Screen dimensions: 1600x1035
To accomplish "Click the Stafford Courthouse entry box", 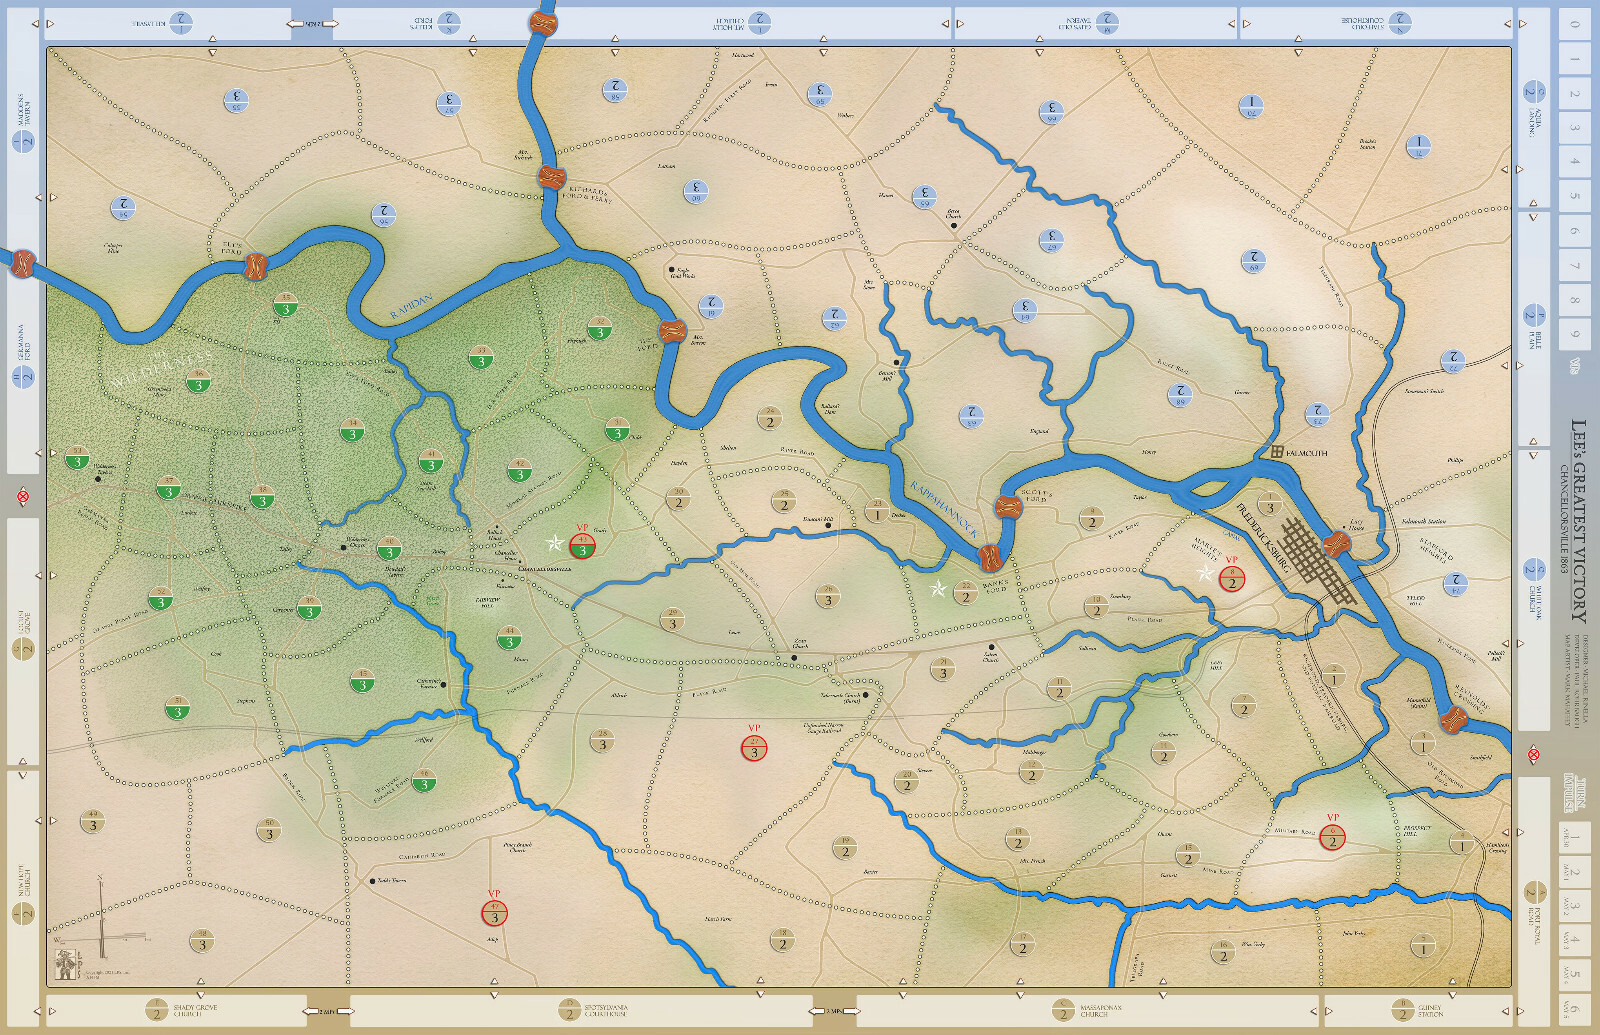I will click(1378, 23).
